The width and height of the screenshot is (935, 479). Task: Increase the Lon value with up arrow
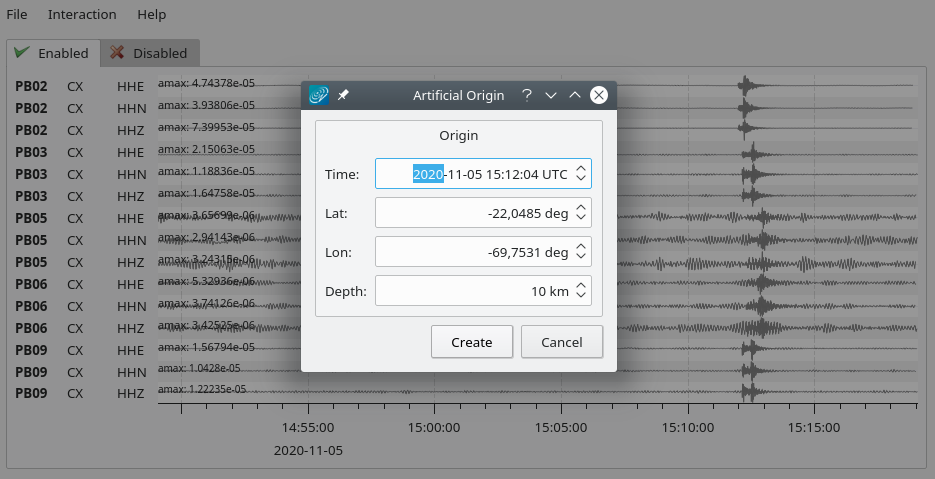tap(581, 246)
